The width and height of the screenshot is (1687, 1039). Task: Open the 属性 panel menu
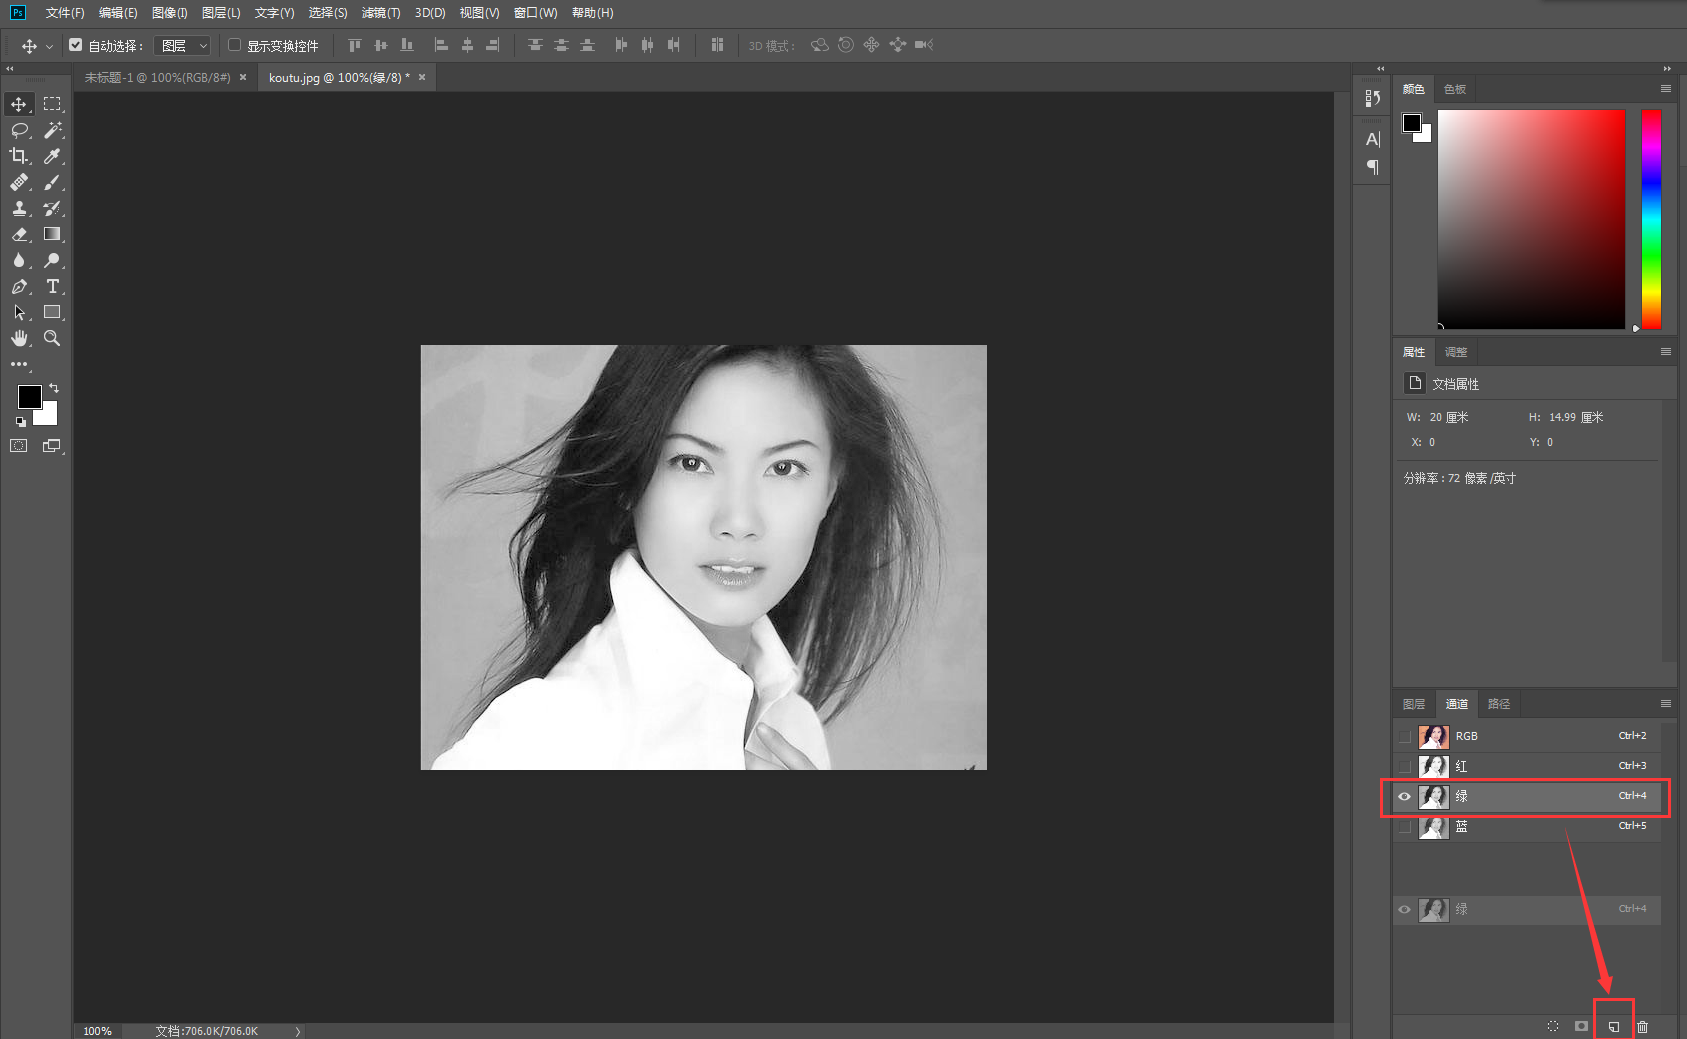(x=1666, y=352)
